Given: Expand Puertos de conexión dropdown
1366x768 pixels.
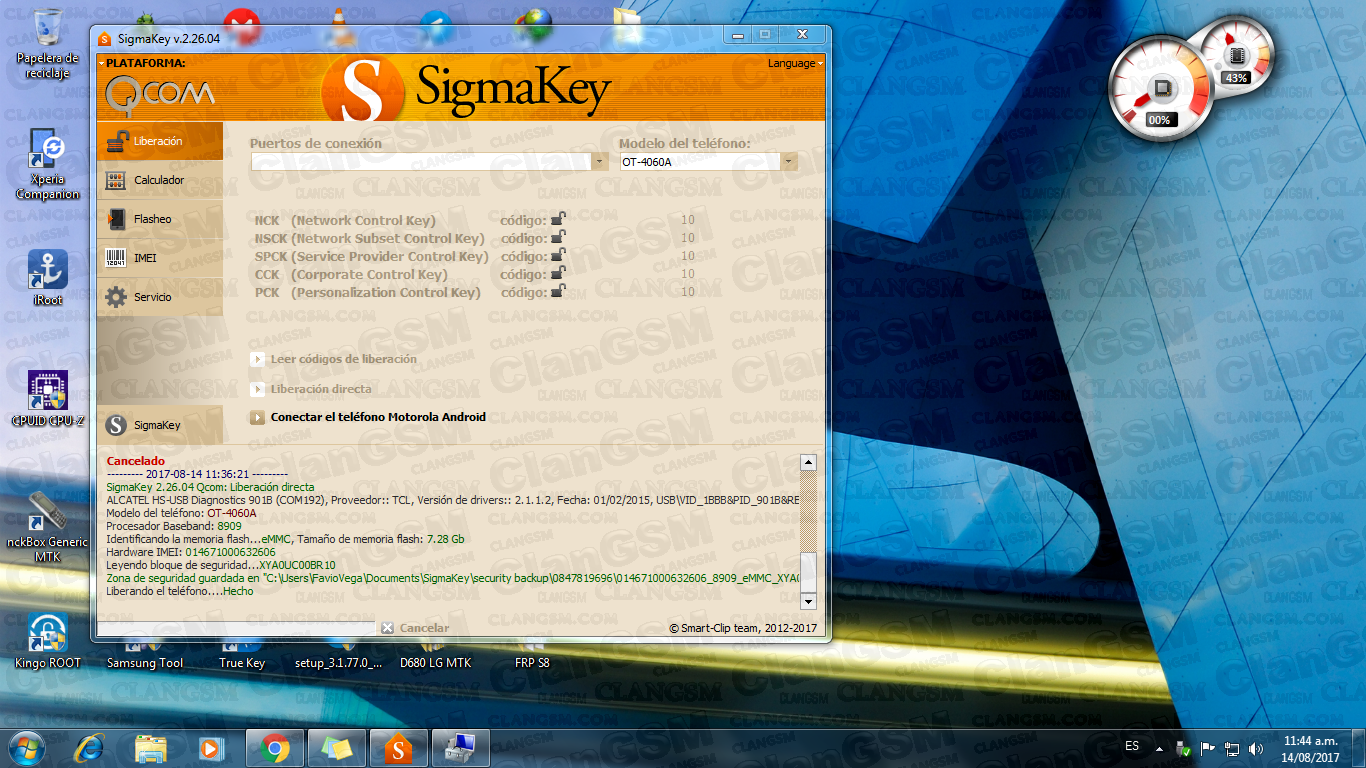Looking at the screenshot, I should tap(600, 161).
